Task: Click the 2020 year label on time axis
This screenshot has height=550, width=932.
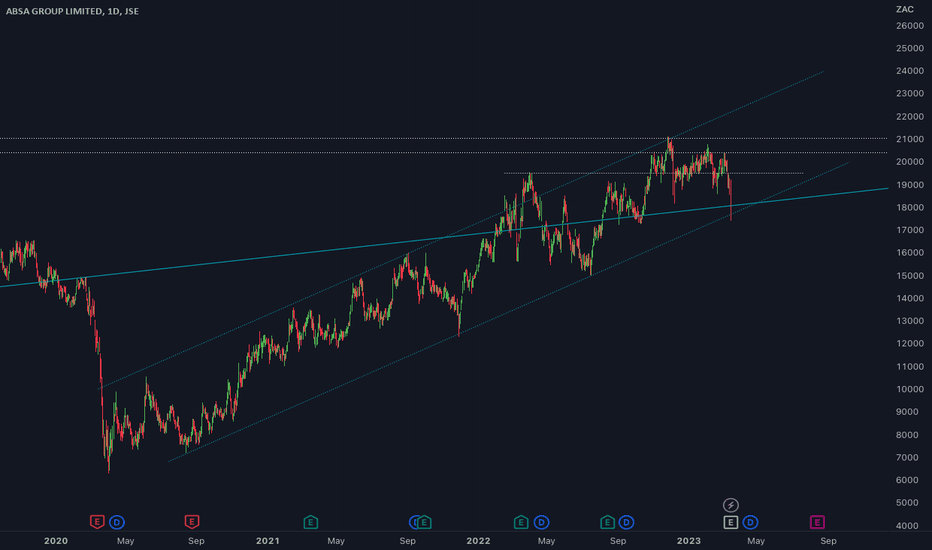Action: [56, 541]
